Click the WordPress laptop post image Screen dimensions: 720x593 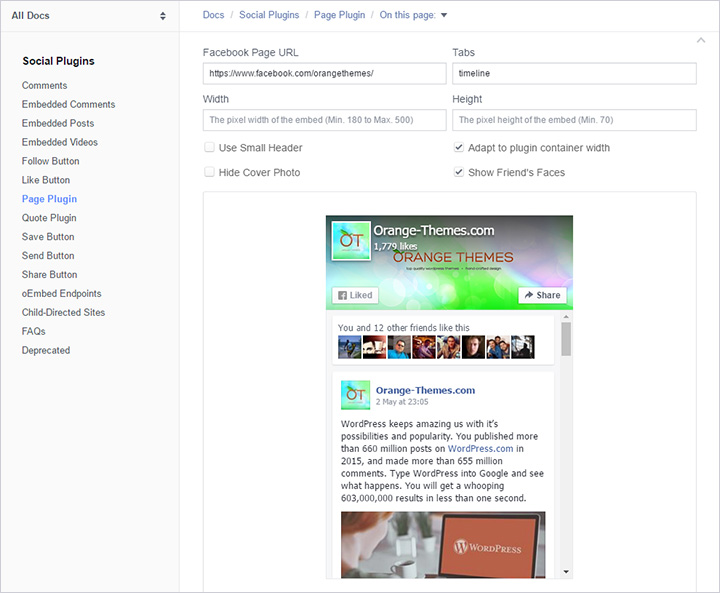443,545
